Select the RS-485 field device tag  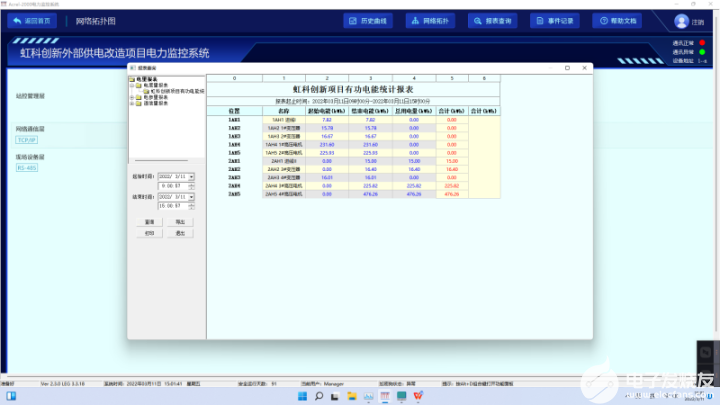[27, 168]
